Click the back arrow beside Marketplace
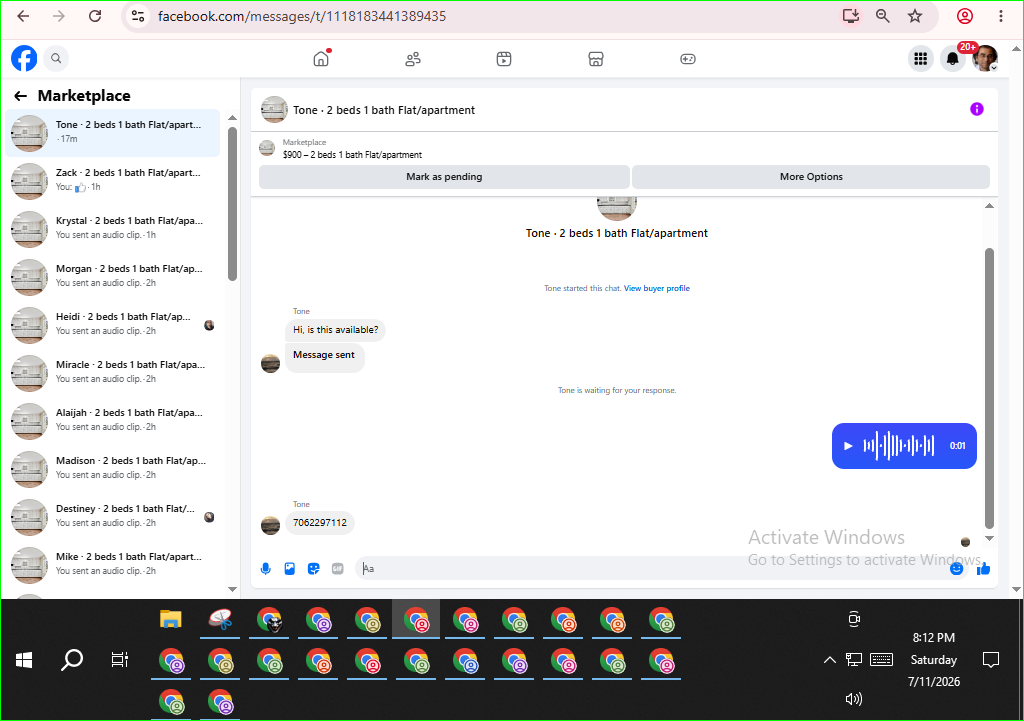This screenshot has height=721, width=1024. point(21,96)
